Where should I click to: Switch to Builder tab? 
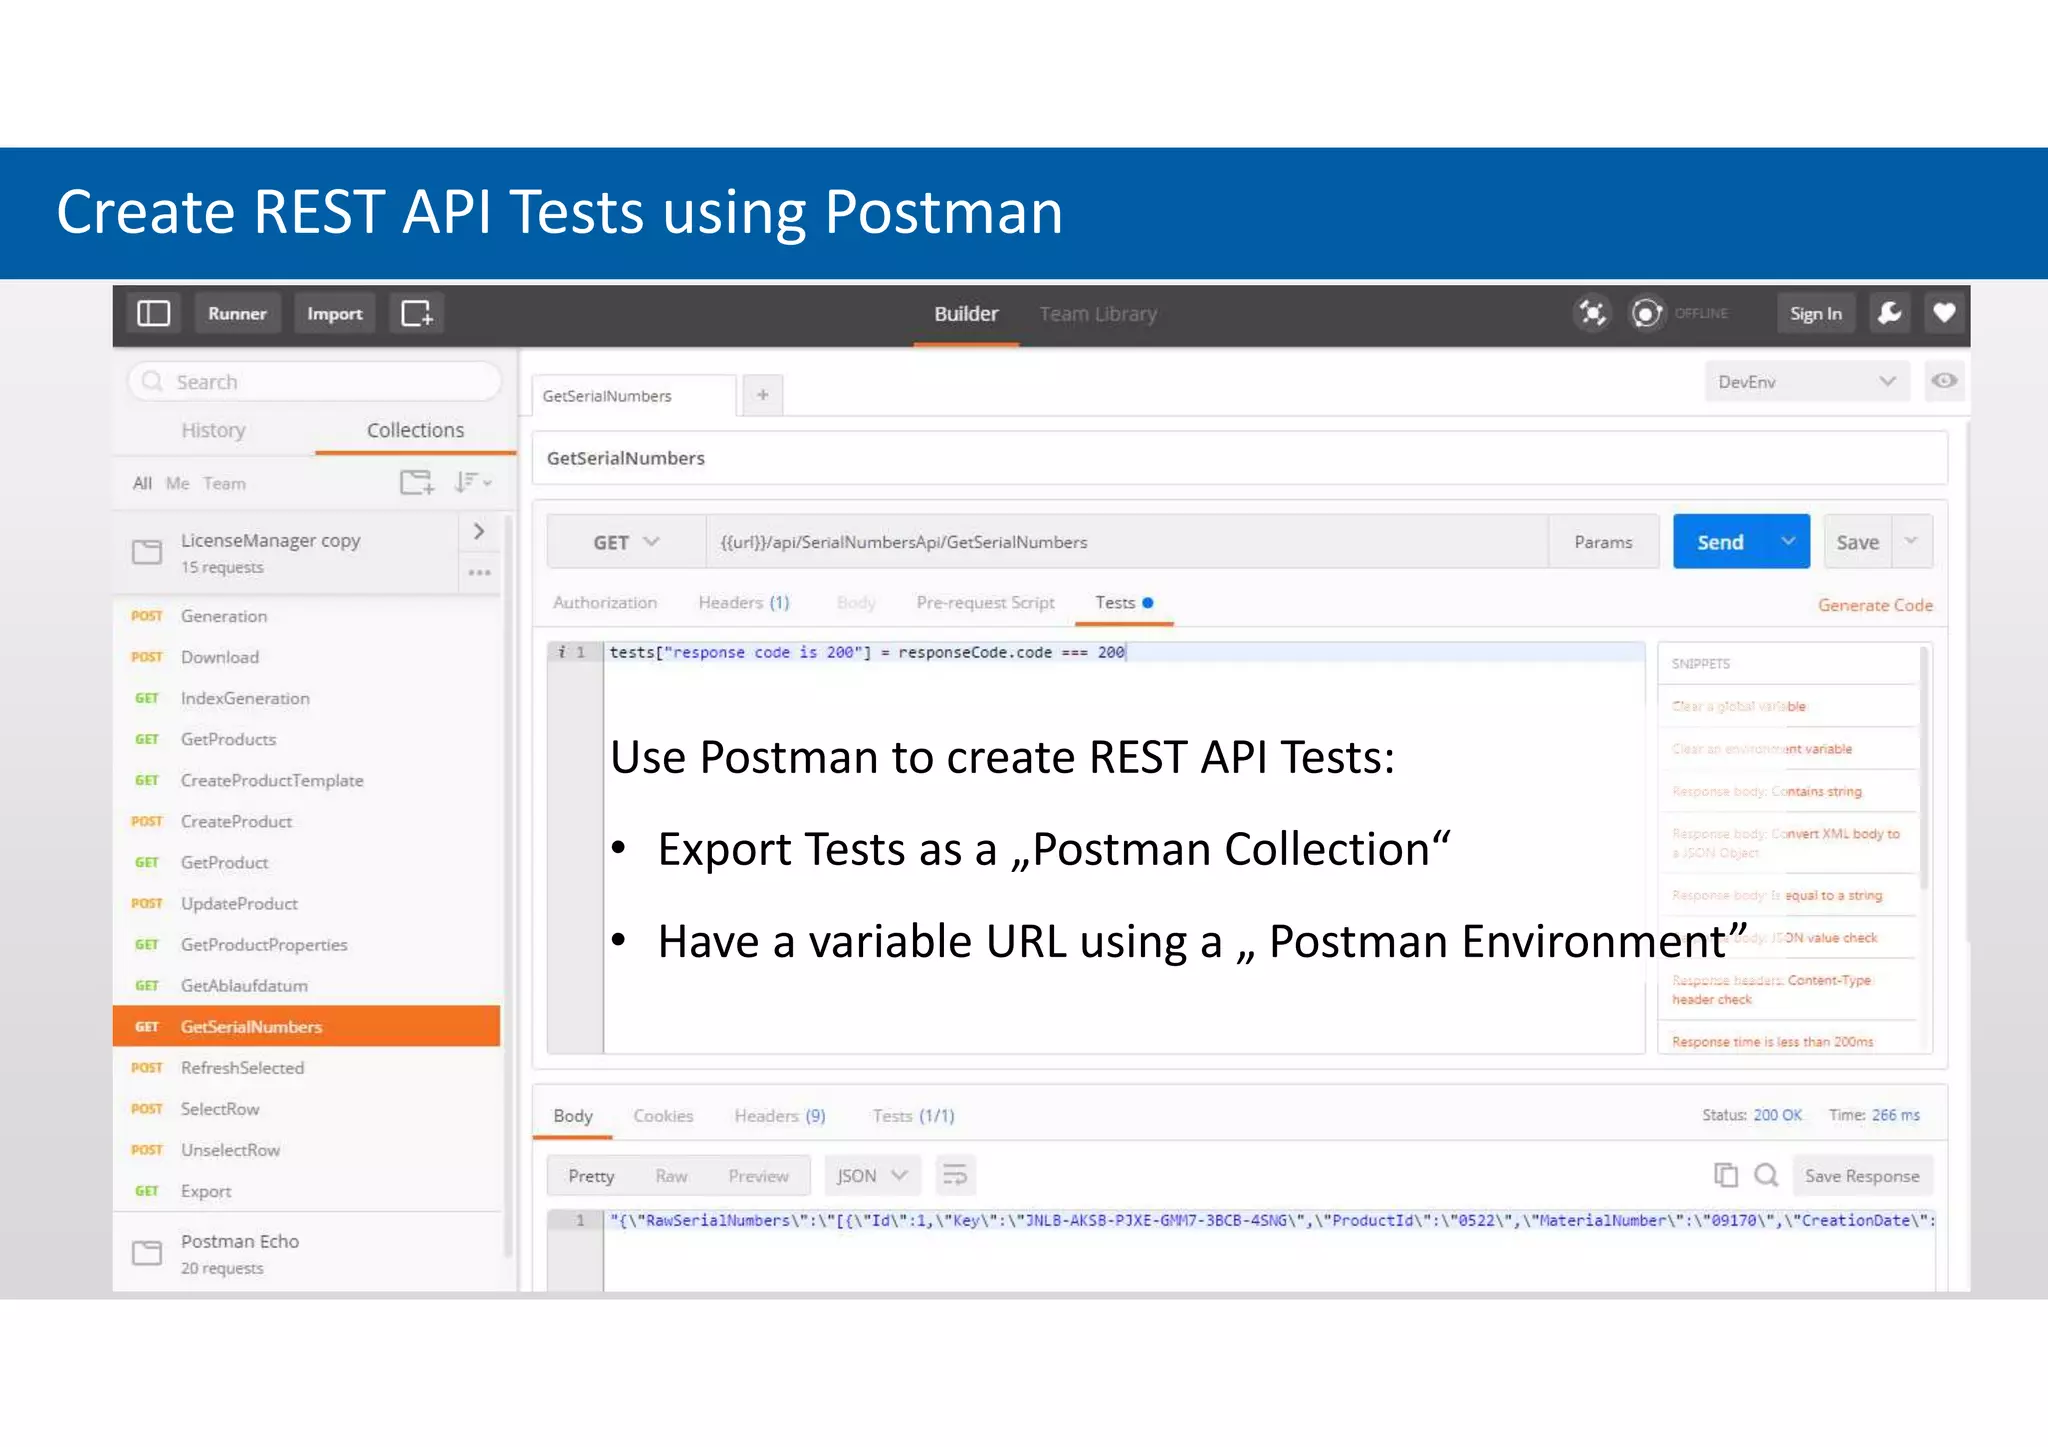point(966,314)
